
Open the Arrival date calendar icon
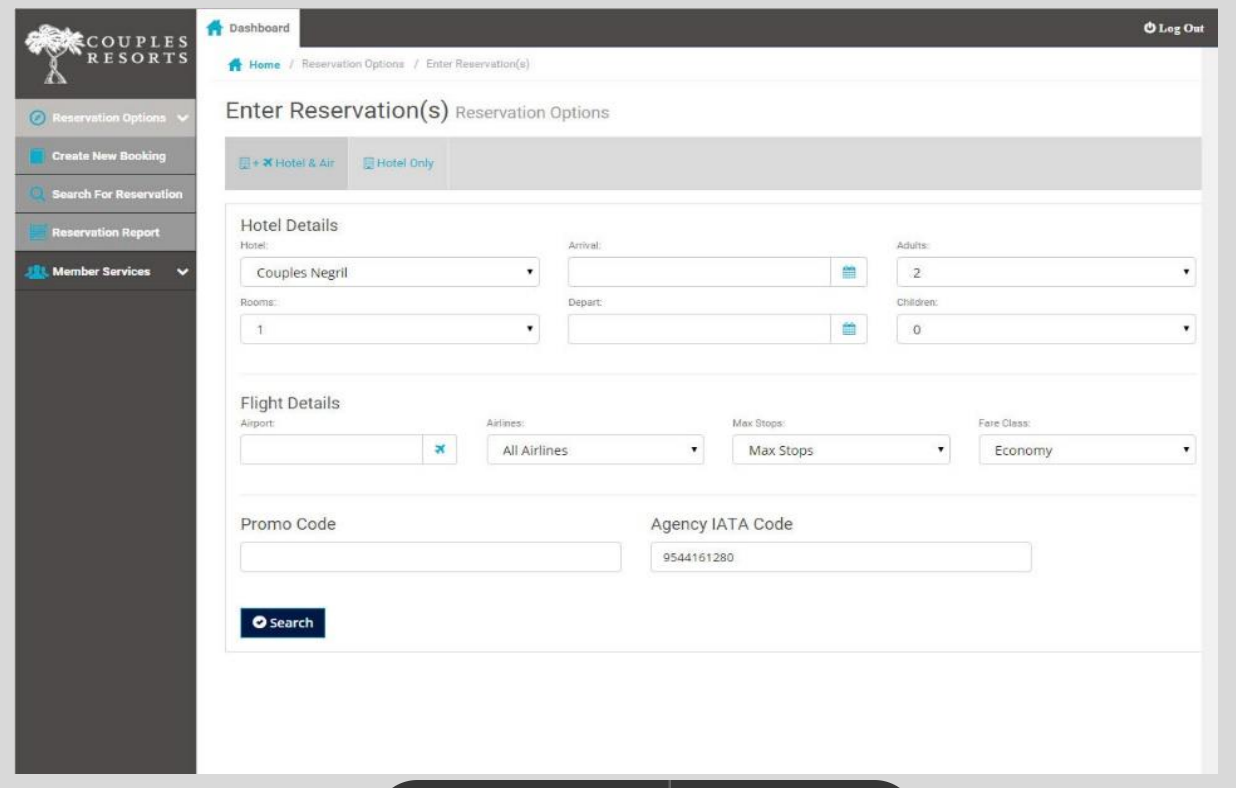[x=849, y=271]
